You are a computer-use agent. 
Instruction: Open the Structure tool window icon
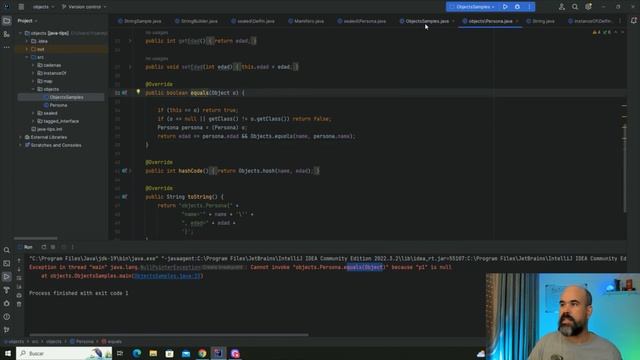tap(7, 34)
